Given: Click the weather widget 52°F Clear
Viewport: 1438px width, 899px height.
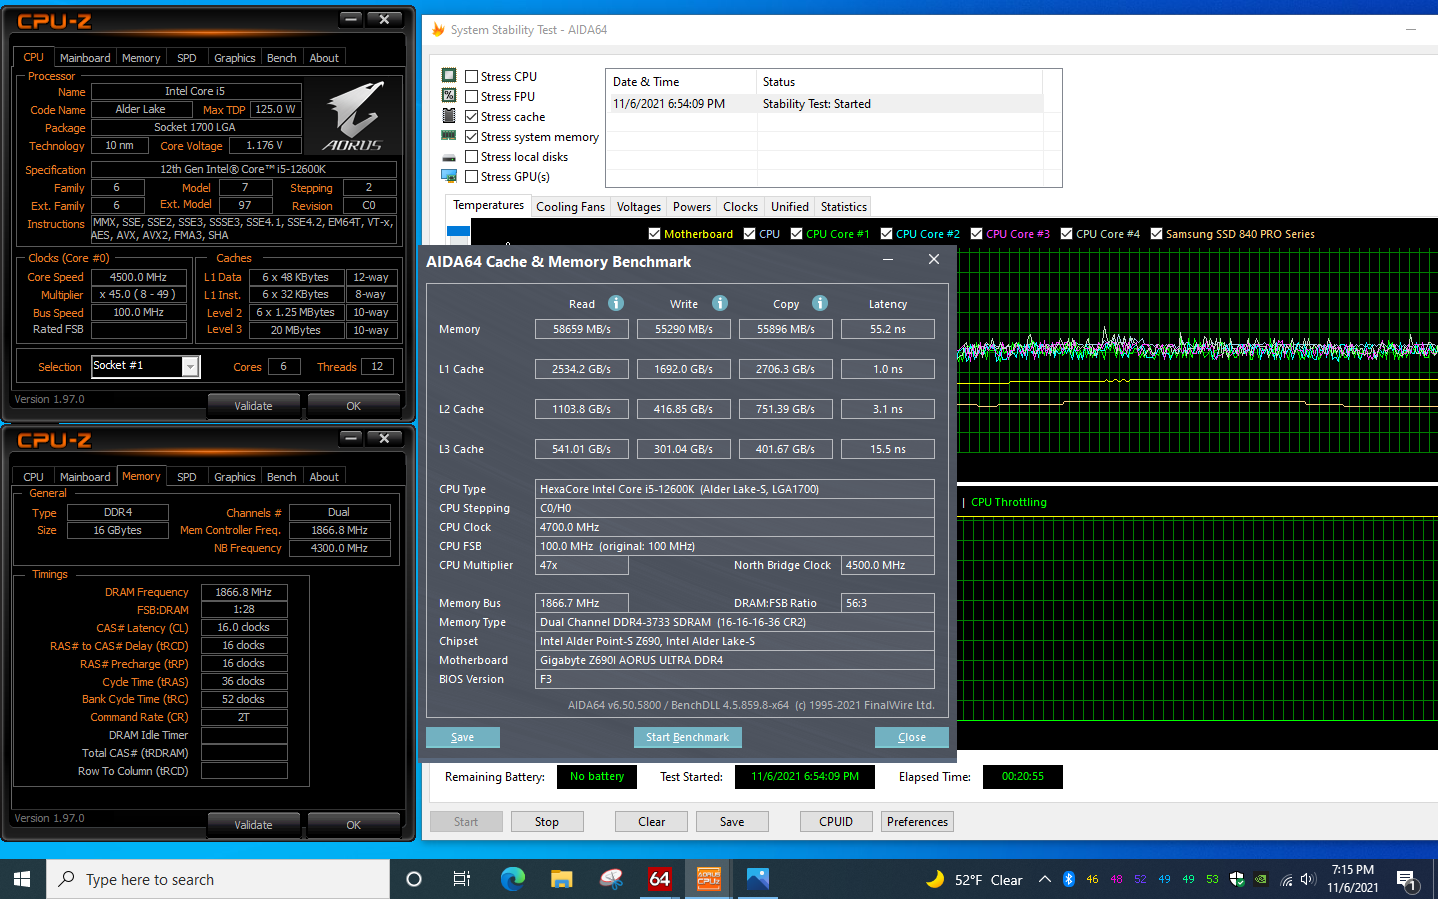Looking at the screenshot, I should point(973,880).
